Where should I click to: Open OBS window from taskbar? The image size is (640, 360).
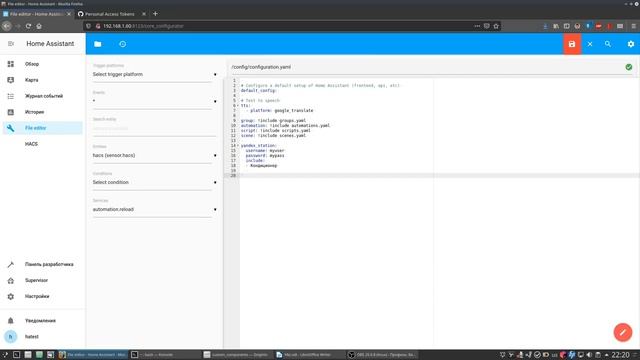pos(382,355)
